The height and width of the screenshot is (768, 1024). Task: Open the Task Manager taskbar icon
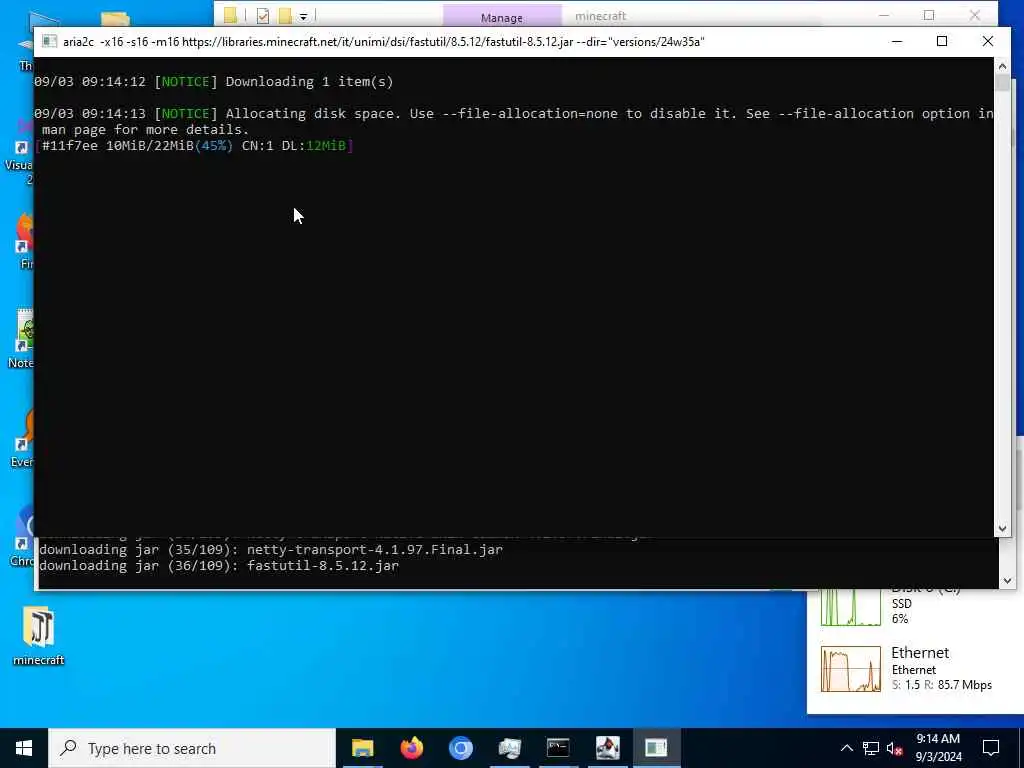(x=509, y=748)
